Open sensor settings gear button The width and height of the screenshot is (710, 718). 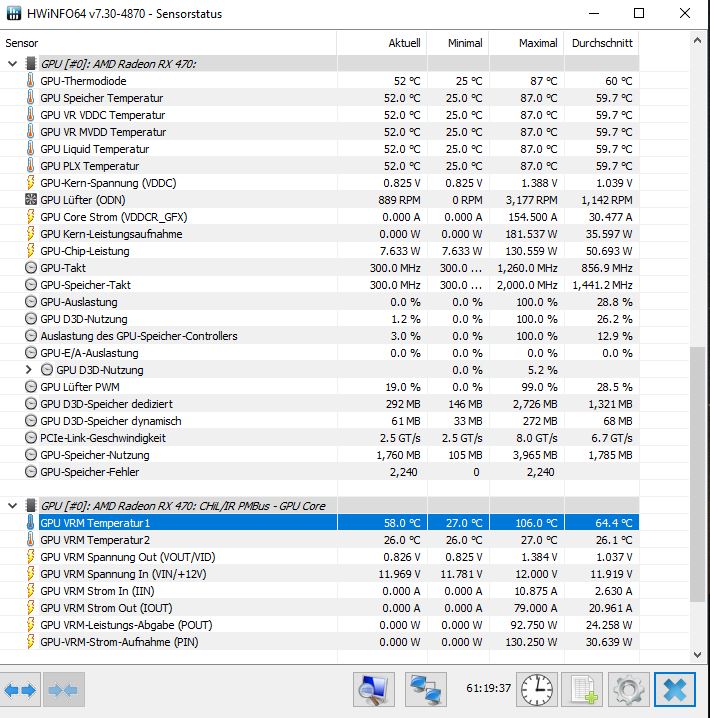point(629,690)
